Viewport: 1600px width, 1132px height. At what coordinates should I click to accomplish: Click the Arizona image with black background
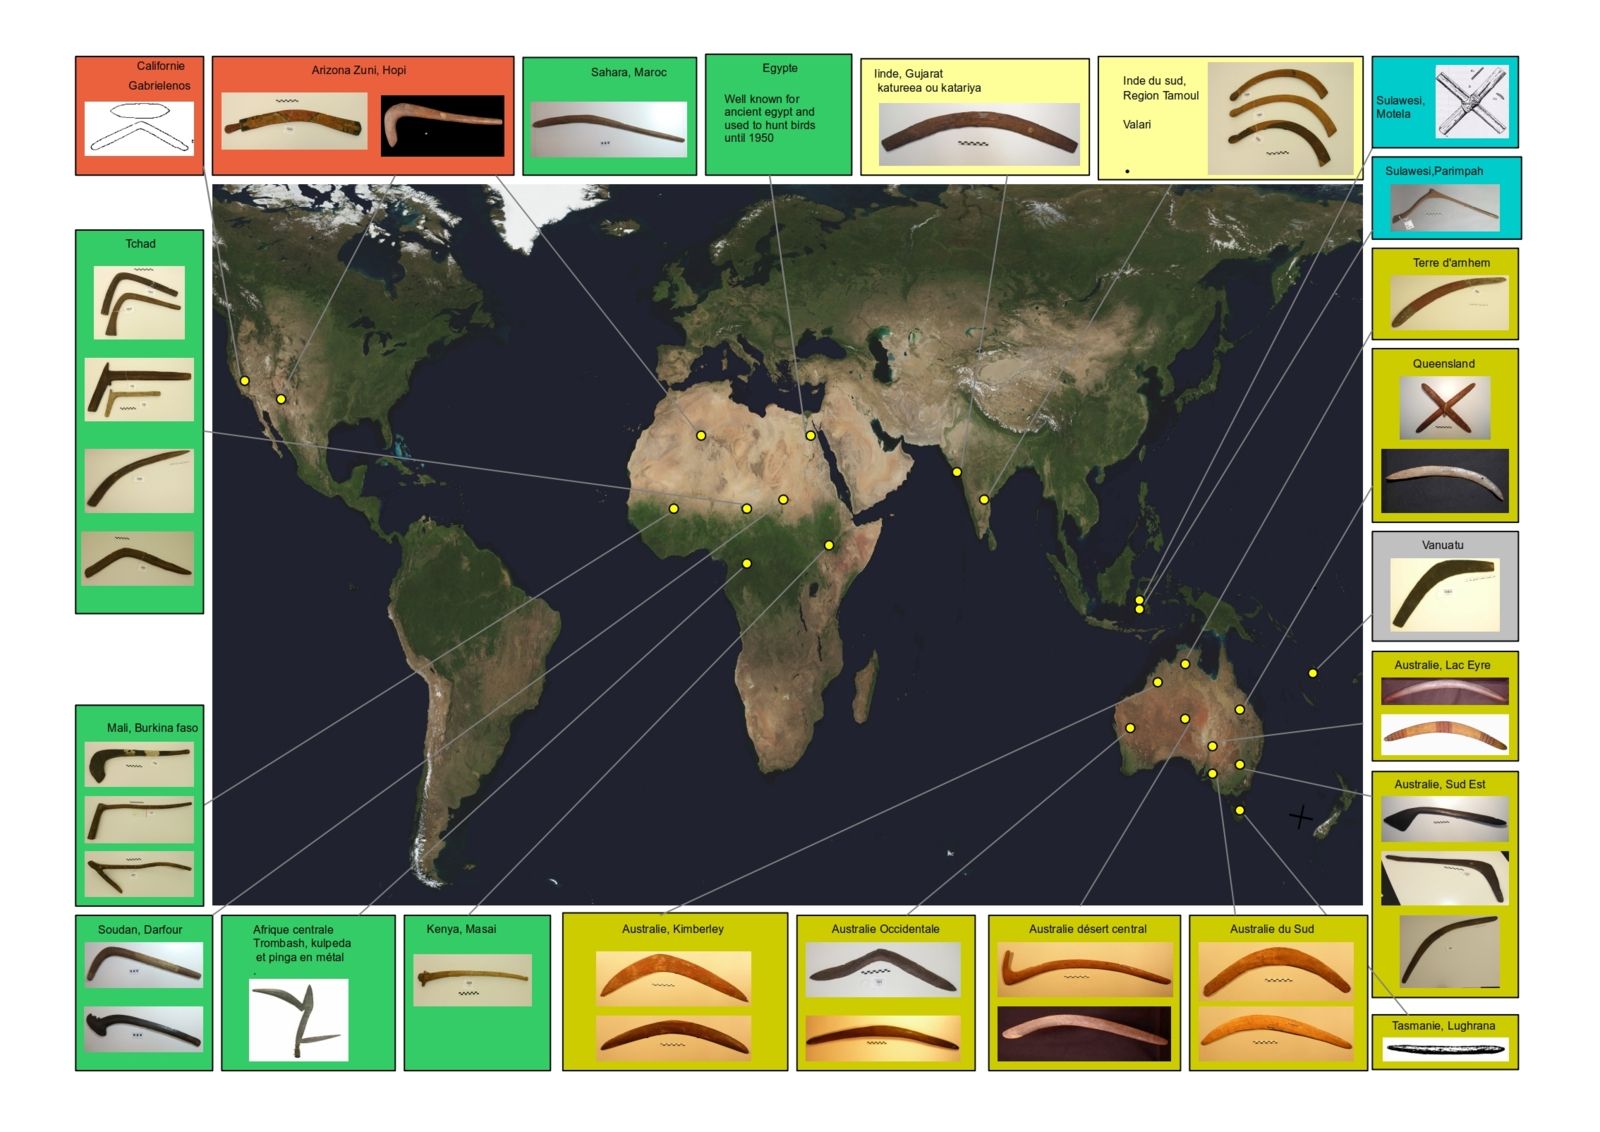442,126
